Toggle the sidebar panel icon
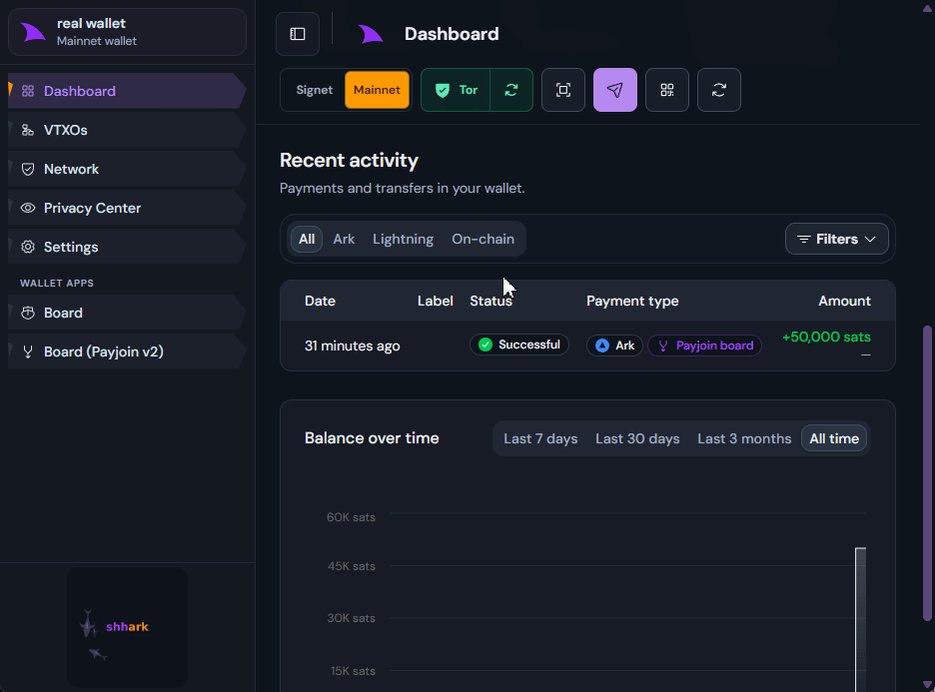Viewport: 935px width, 692px height. (298, 34)
